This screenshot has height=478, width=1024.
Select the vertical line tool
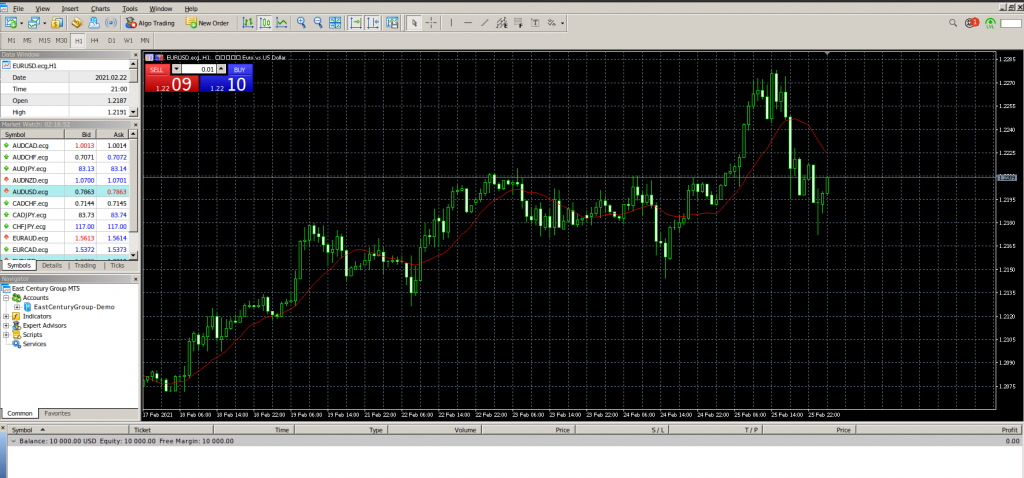click(451, 23)
